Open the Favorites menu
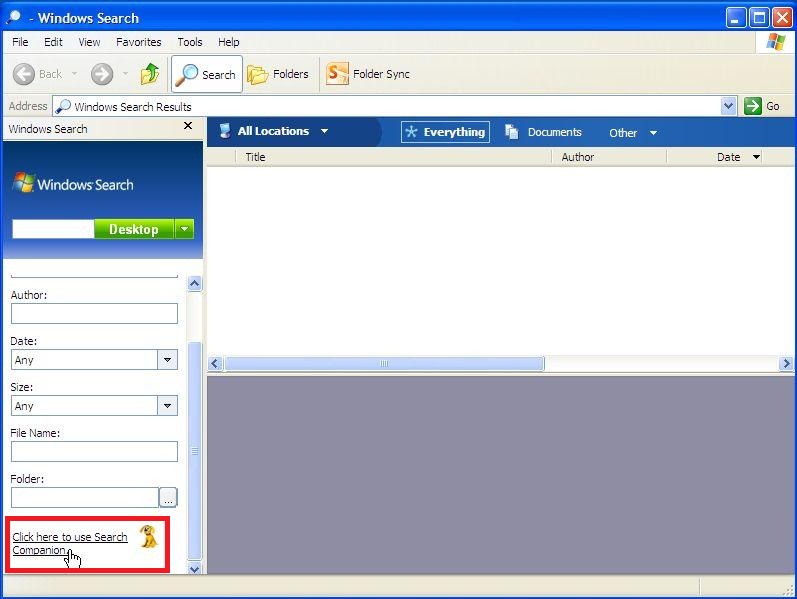This screenshot has width=797, height=599. click(138, 42)
